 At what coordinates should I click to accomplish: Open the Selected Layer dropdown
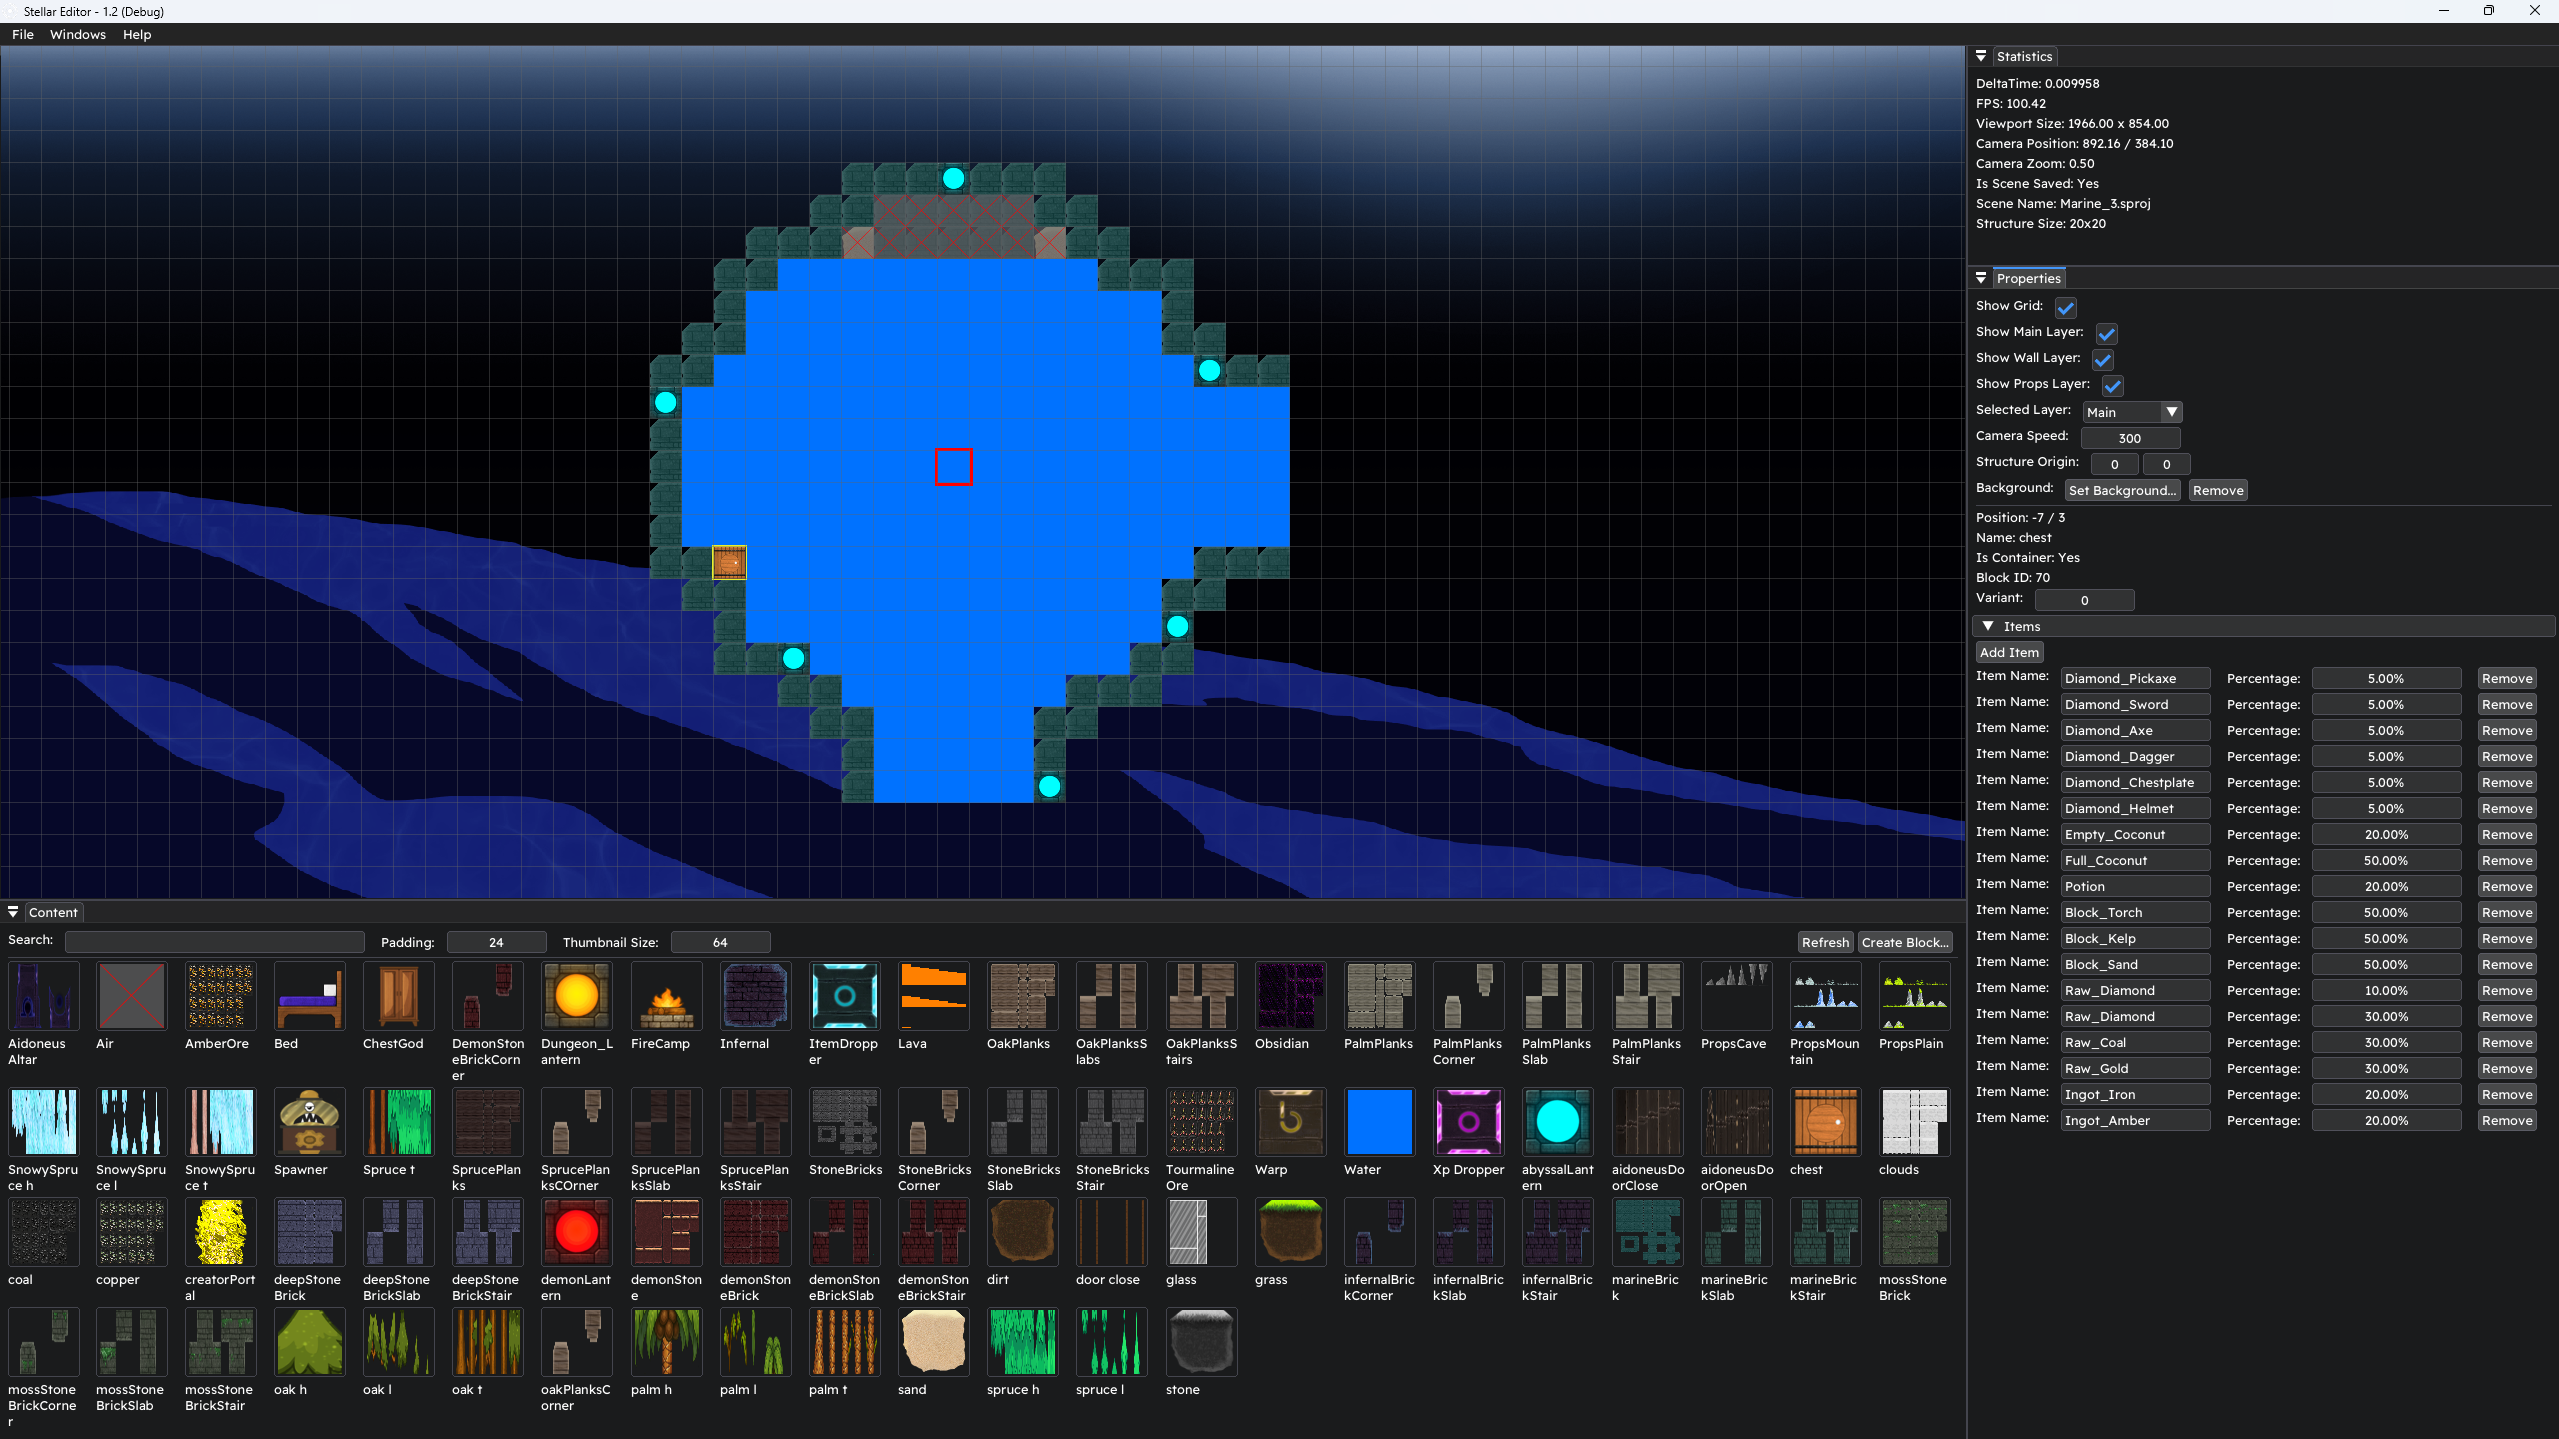2131,412
